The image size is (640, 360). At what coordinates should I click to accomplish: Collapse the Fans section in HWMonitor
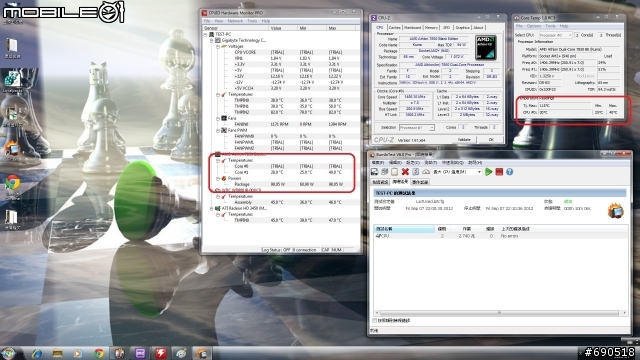tap(218, 118)
